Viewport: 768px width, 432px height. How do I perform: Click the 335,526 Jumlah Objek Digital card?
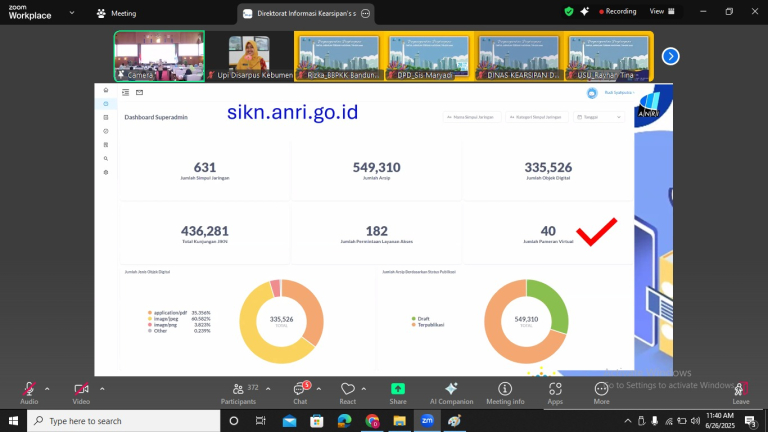[x=548, y=170]
